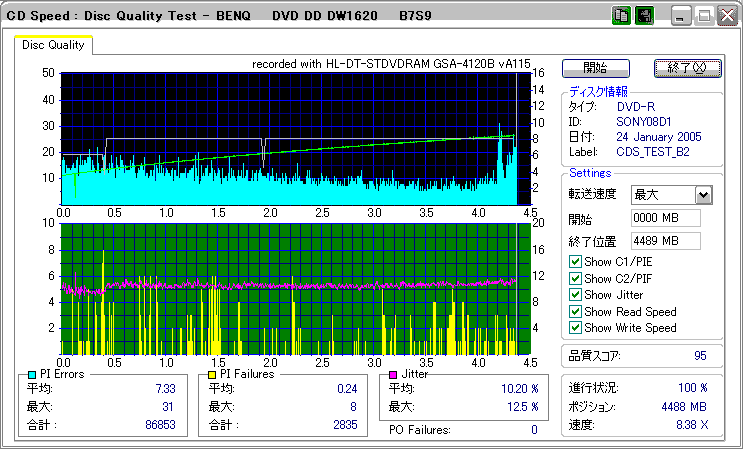This screenshot has height=449, width=743.
Task: Uncheck Show Write Speed option
Action: tap(575, 328)
